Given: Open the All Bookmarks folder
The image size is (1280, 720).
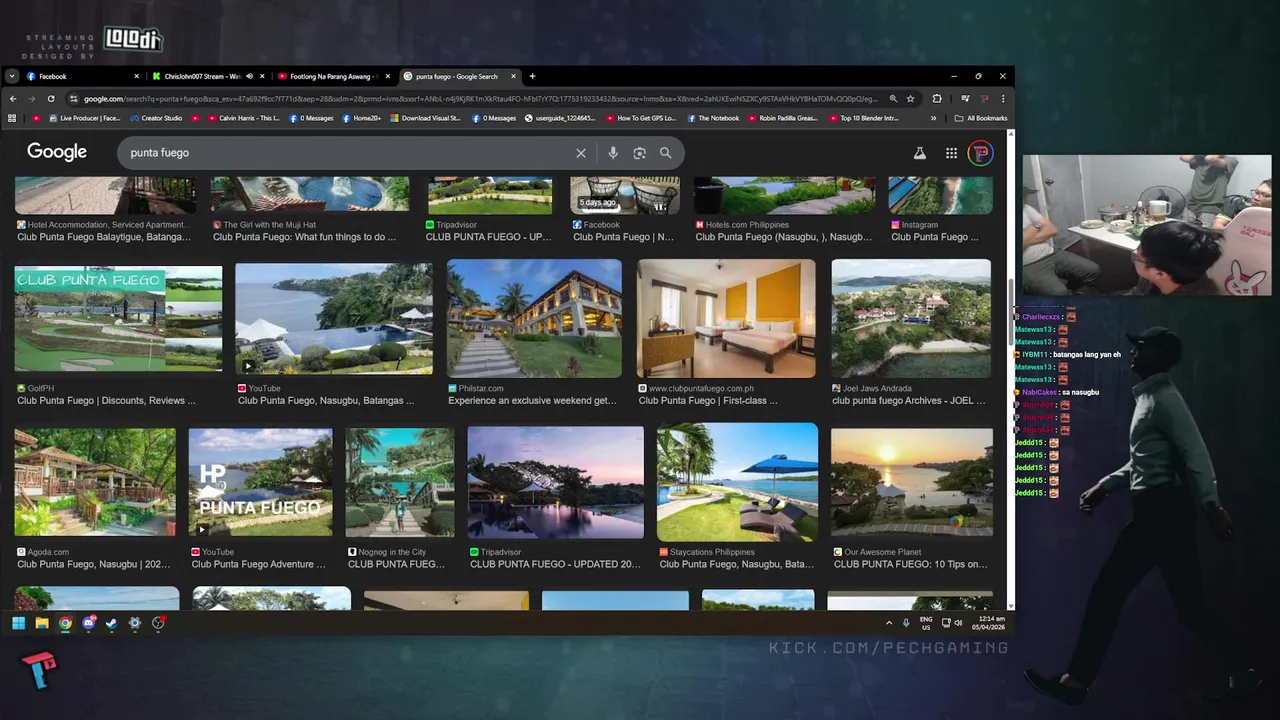Looking at the screenshot, I should coord(981,118).
